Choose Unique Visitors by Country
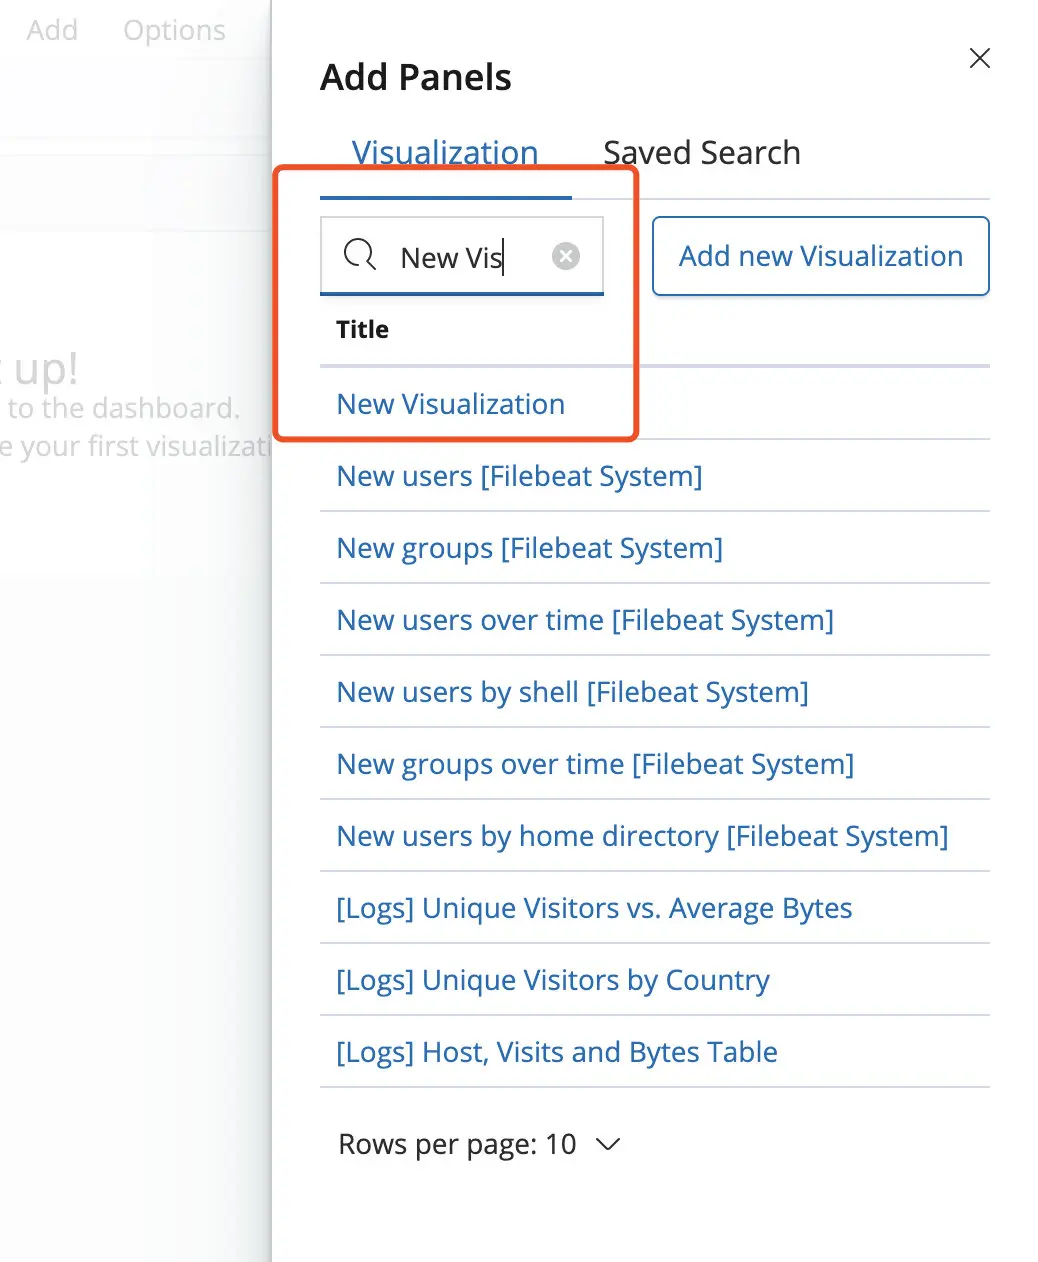Screen dimensions: 1038x1262 pyautogui.click(x=552, y=980)
